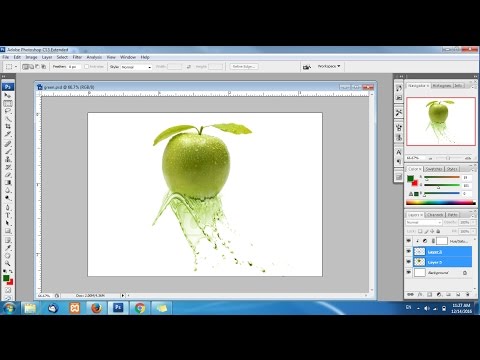Hide the Hue/Saturation adjustment layer
Viewport: 480px width, 360px height.
click(409, 241)
